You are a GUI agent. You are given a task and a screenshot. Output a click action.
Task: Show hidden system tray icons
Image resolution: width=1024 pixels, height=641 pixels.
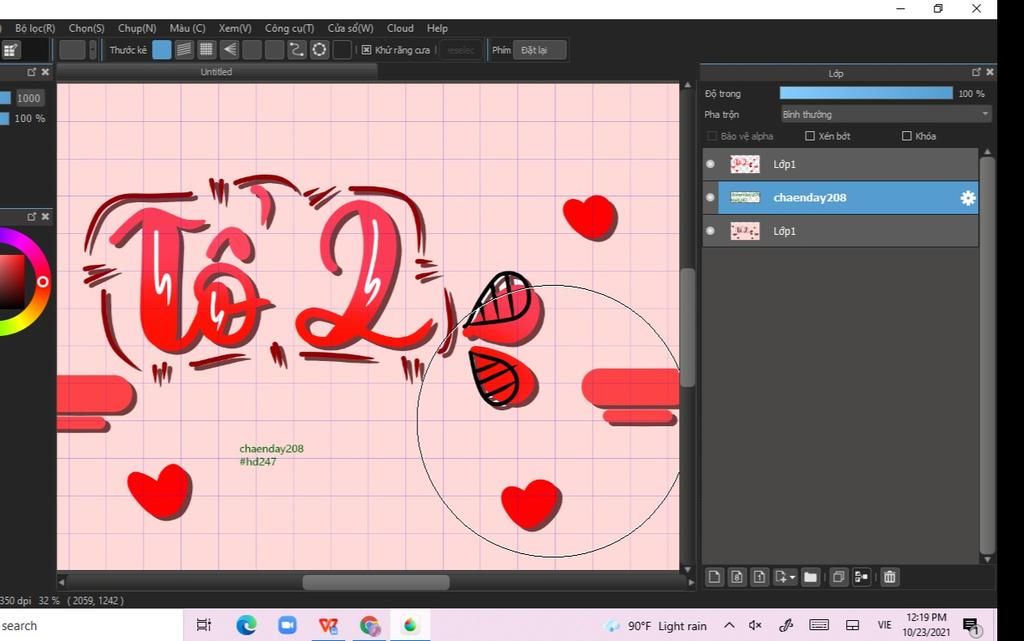729,625
